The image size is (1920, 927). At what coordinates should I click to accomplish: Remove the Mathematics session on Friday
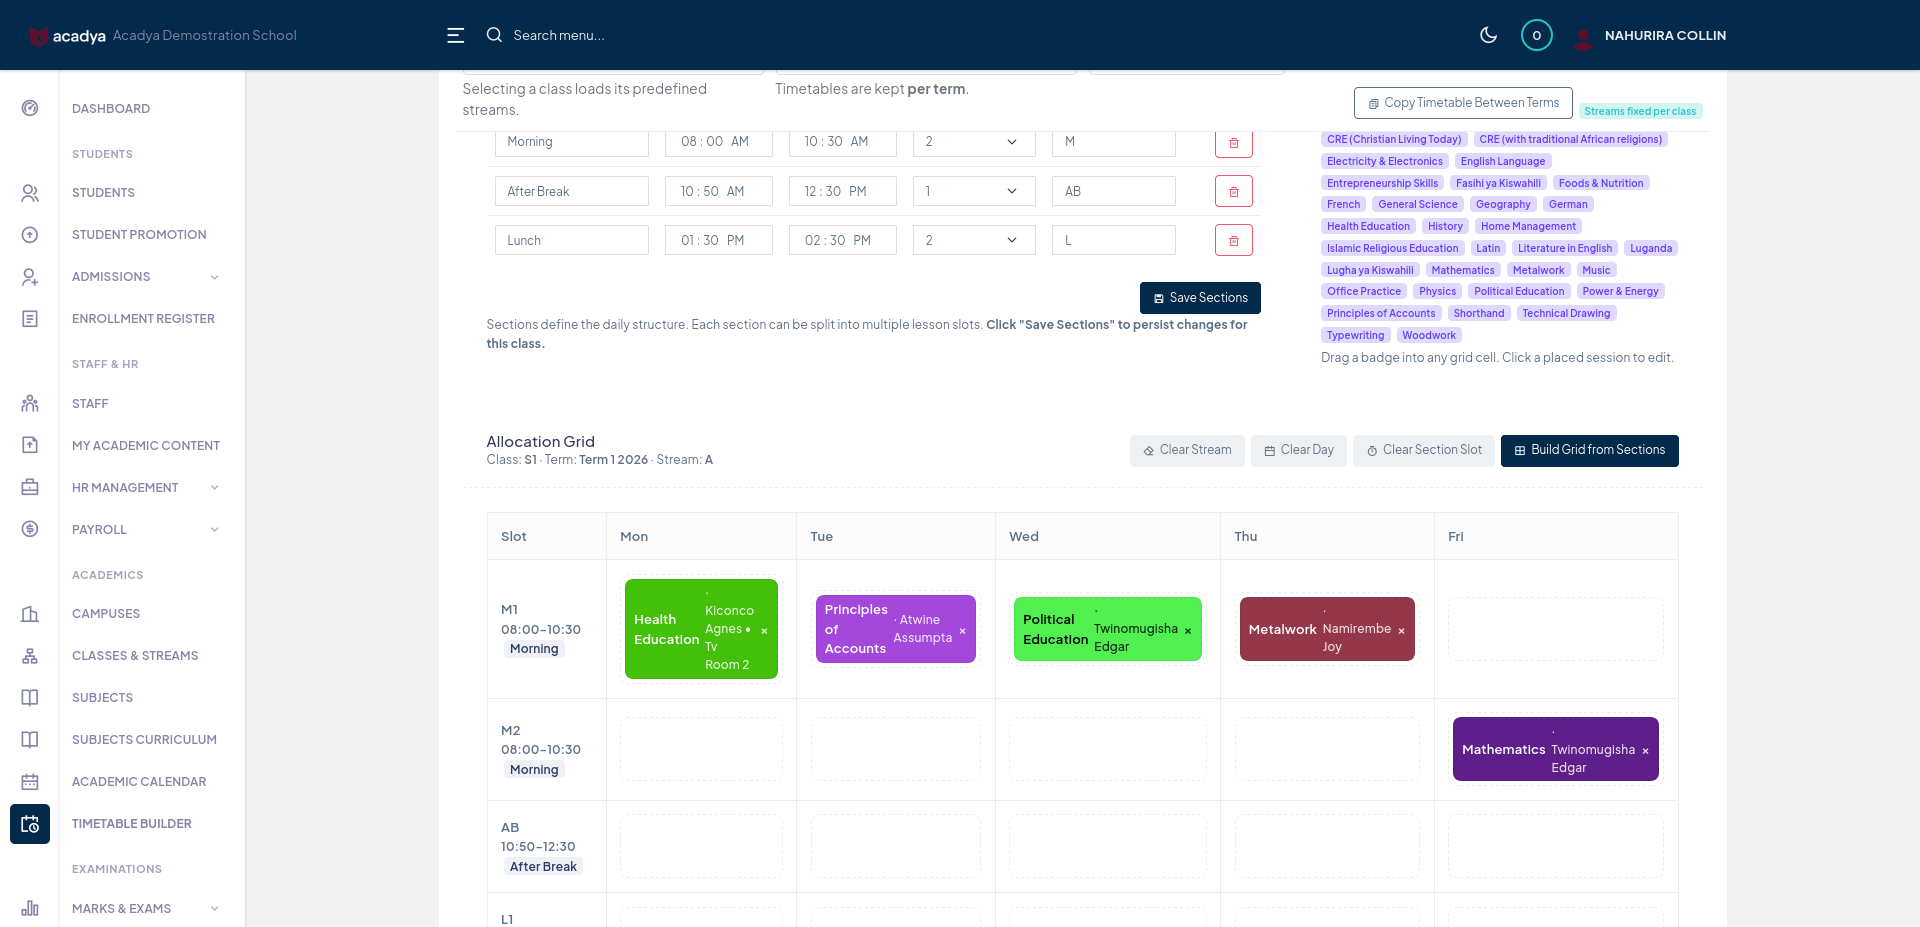1645,749
